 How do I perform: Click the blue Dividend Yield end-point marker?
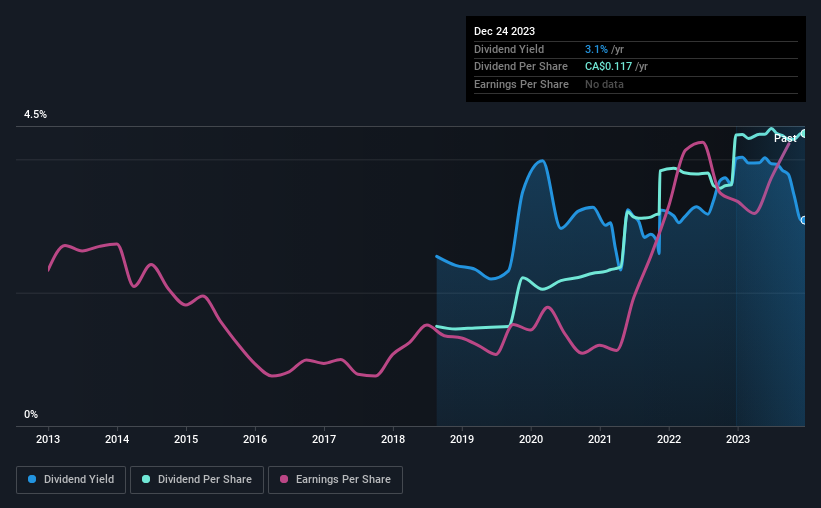(804, 220)
